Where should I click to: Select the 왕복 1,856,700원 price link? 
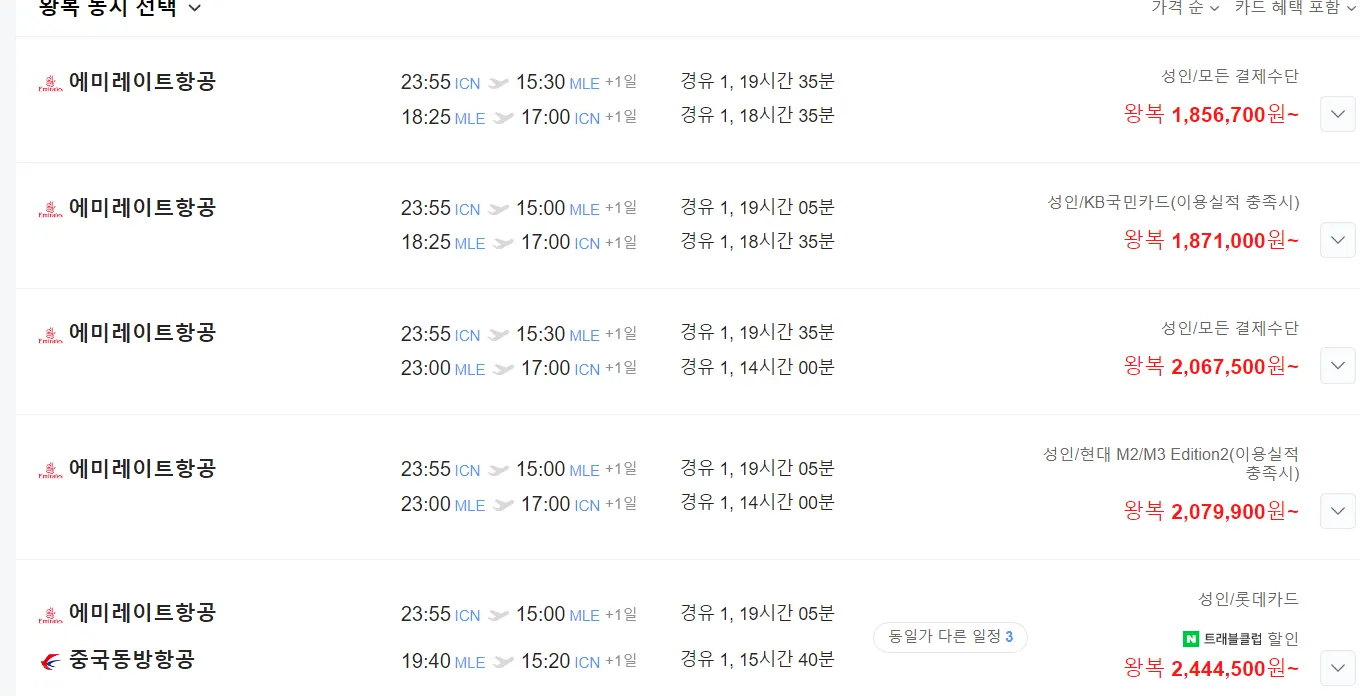pos(1211,114)
